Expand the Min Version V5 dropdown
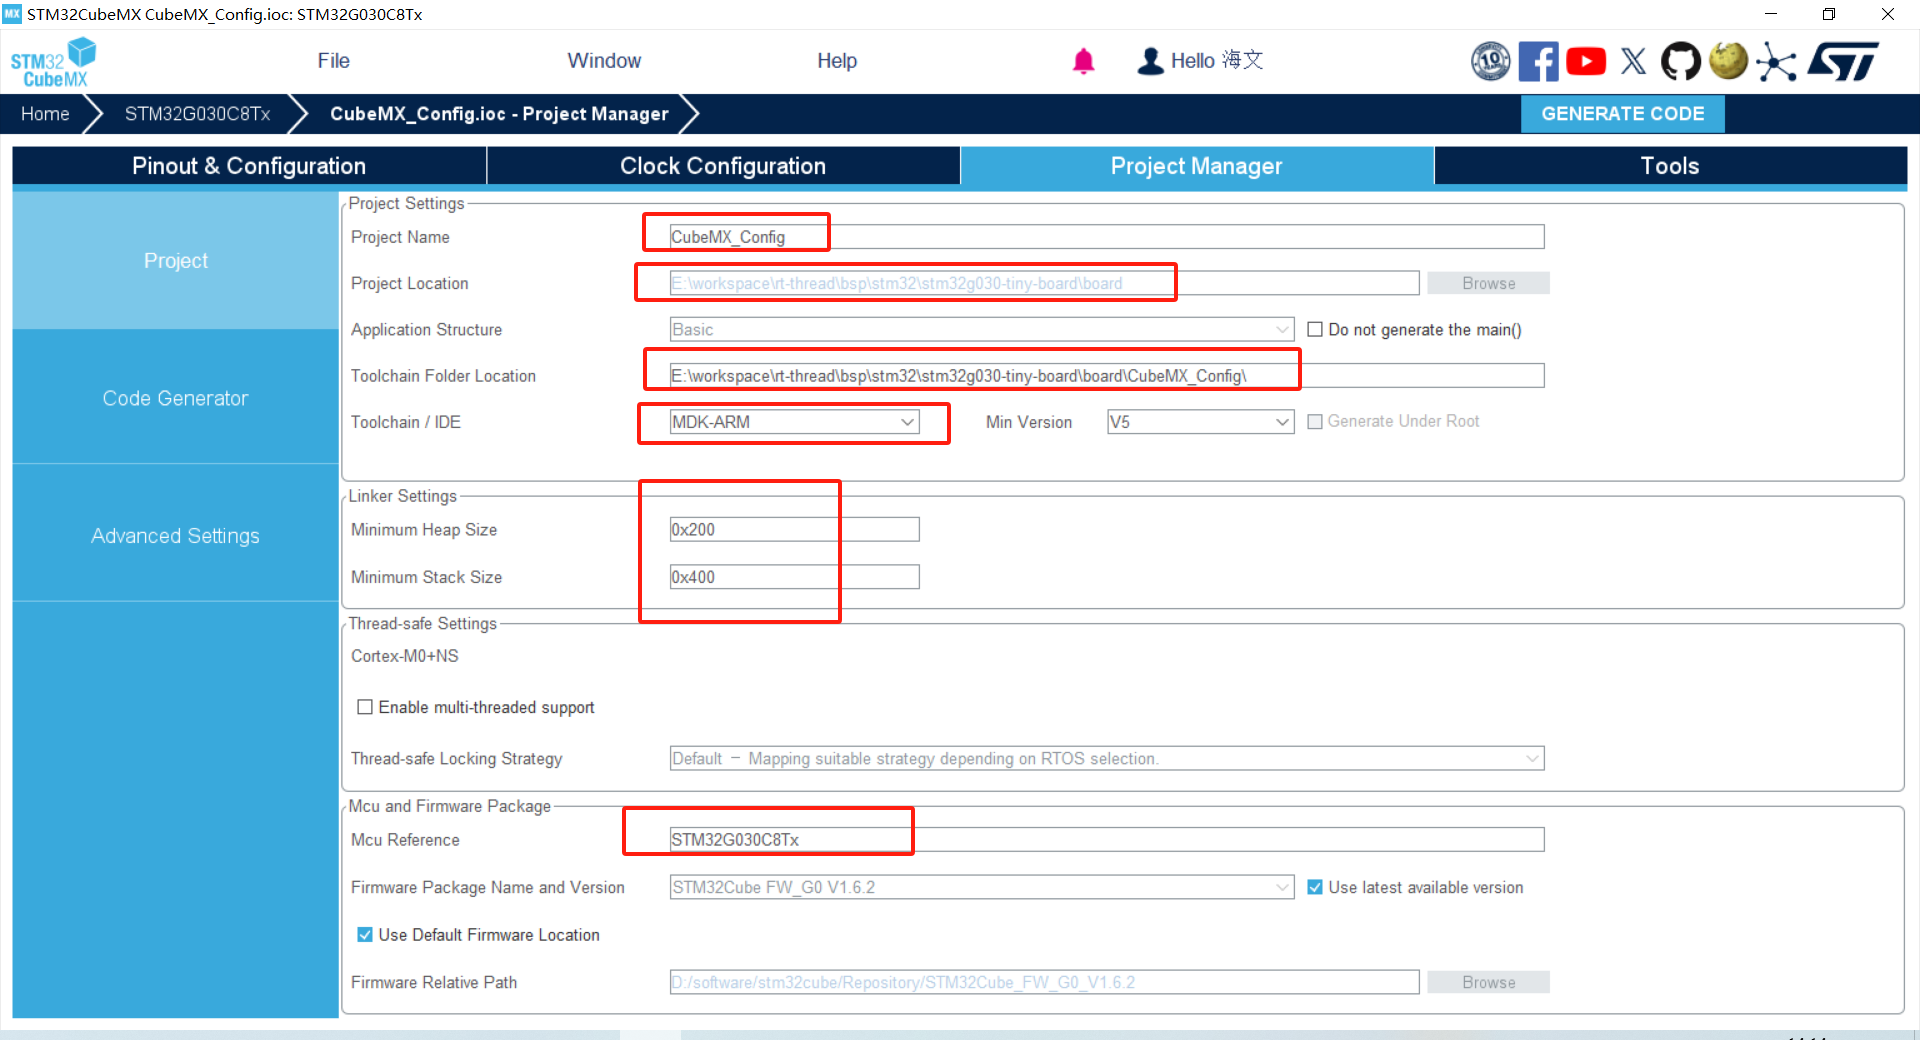The width and height of the screenshot is (1920, 1040). click(1200, 422)
